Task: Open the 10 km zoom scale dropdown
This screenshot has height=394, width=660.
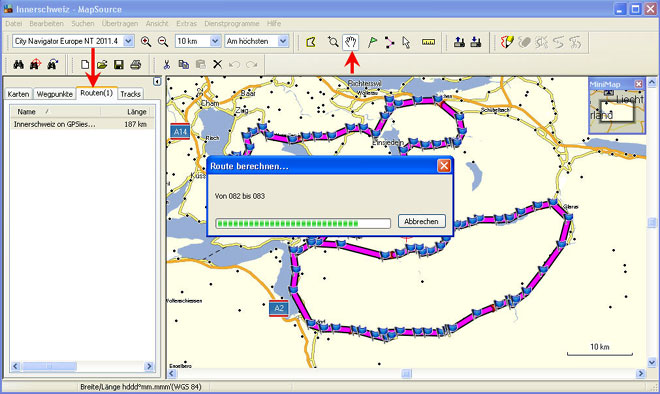Action: 215,41
